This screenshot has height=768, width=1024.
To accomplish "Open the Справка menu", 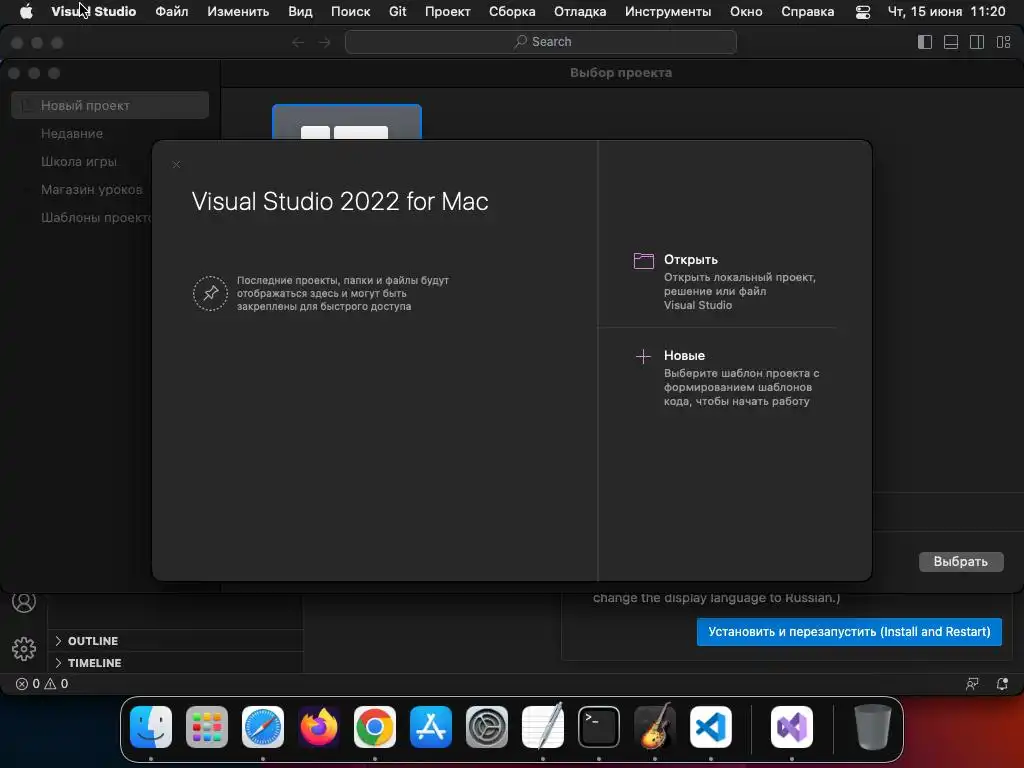I will 807,11.
